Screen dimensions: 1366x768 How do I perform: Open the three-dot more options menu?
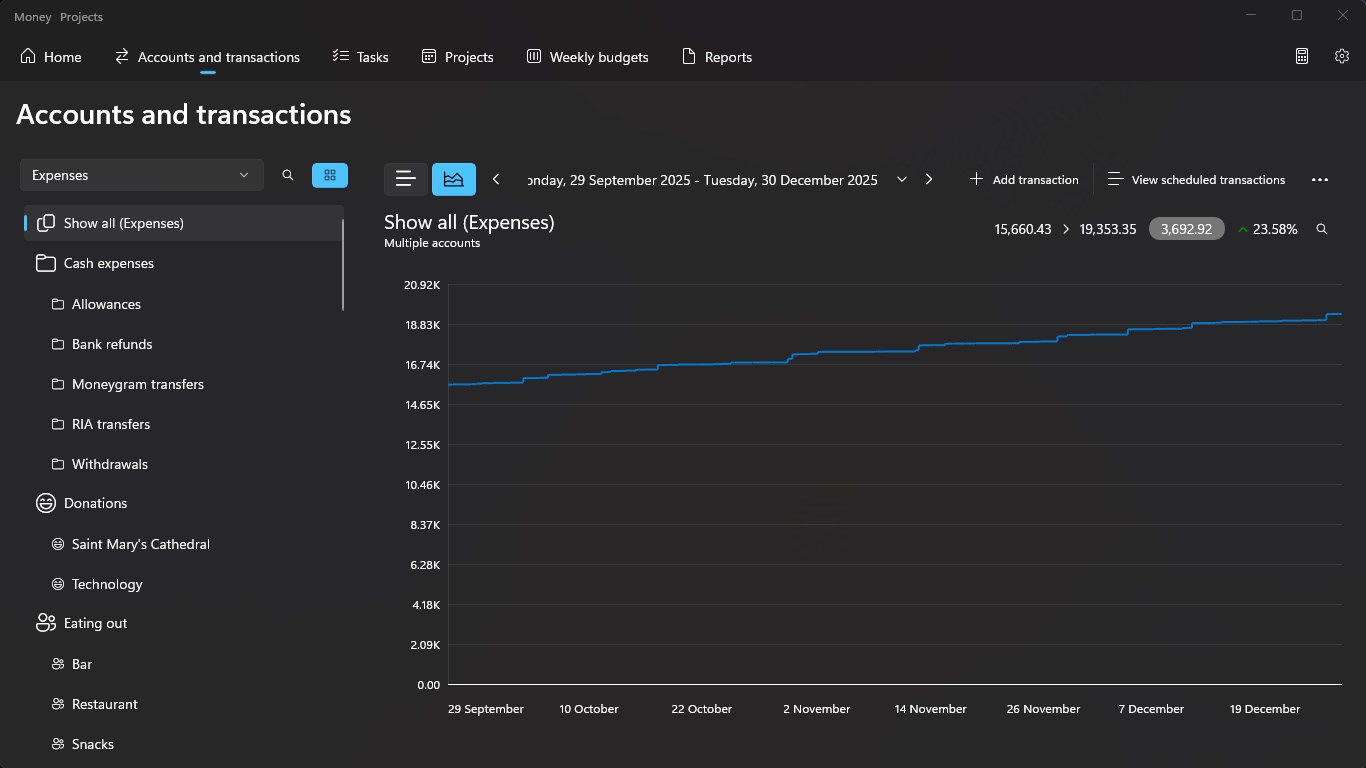coord(1320,180)
